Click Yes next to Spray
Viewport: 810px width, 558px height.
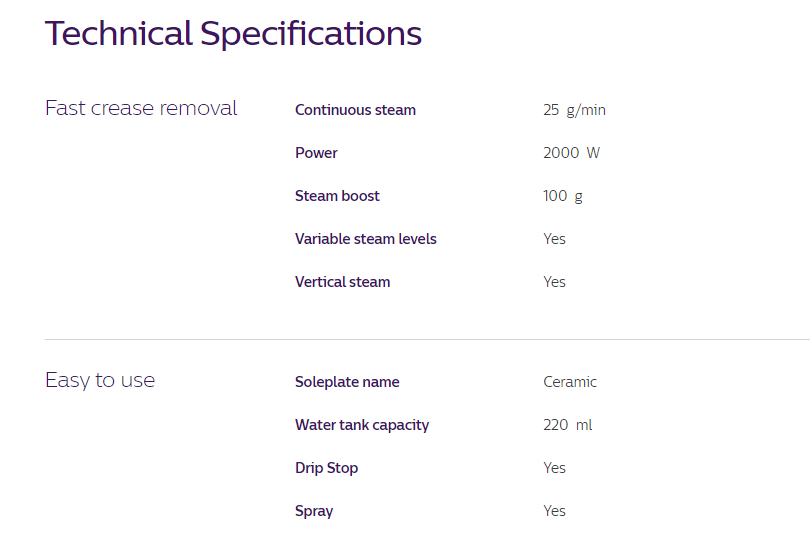coord(554,510)
